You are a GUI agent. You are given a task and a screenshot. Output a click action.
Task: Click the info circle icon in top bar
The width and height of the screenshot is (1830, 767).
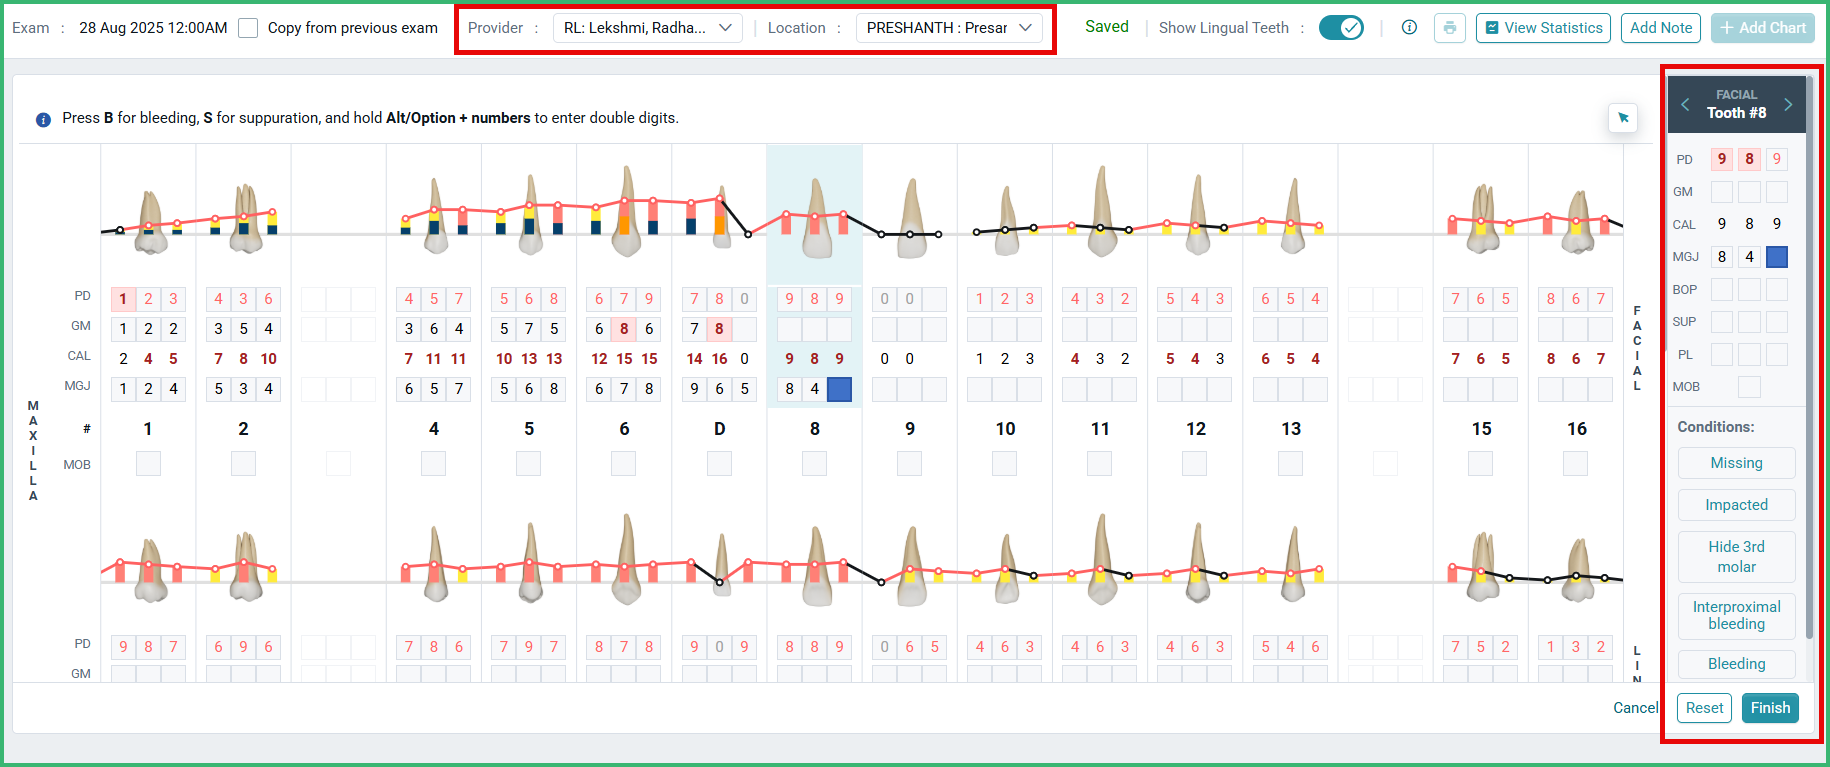click(x=1409, y=28)
